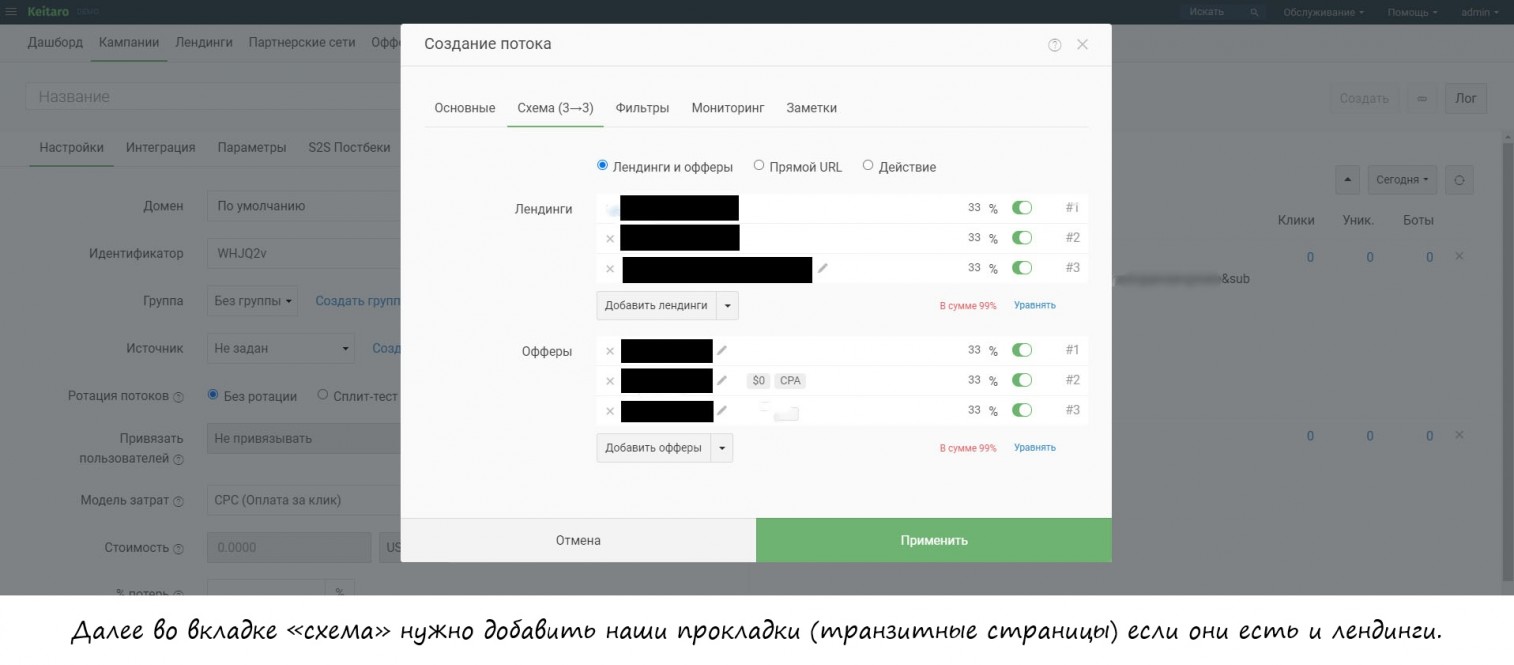This screenshot has height=665, width=1514.
Task: Toggle landing #1 switch off
Action: point(1022,208)
